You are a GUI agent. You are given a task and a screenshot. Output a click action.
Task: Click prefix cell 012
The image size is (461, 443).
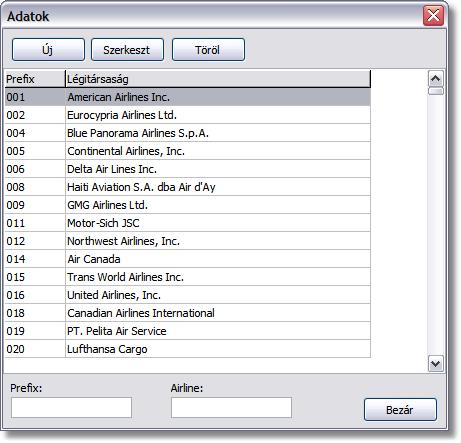pos(35,241)
